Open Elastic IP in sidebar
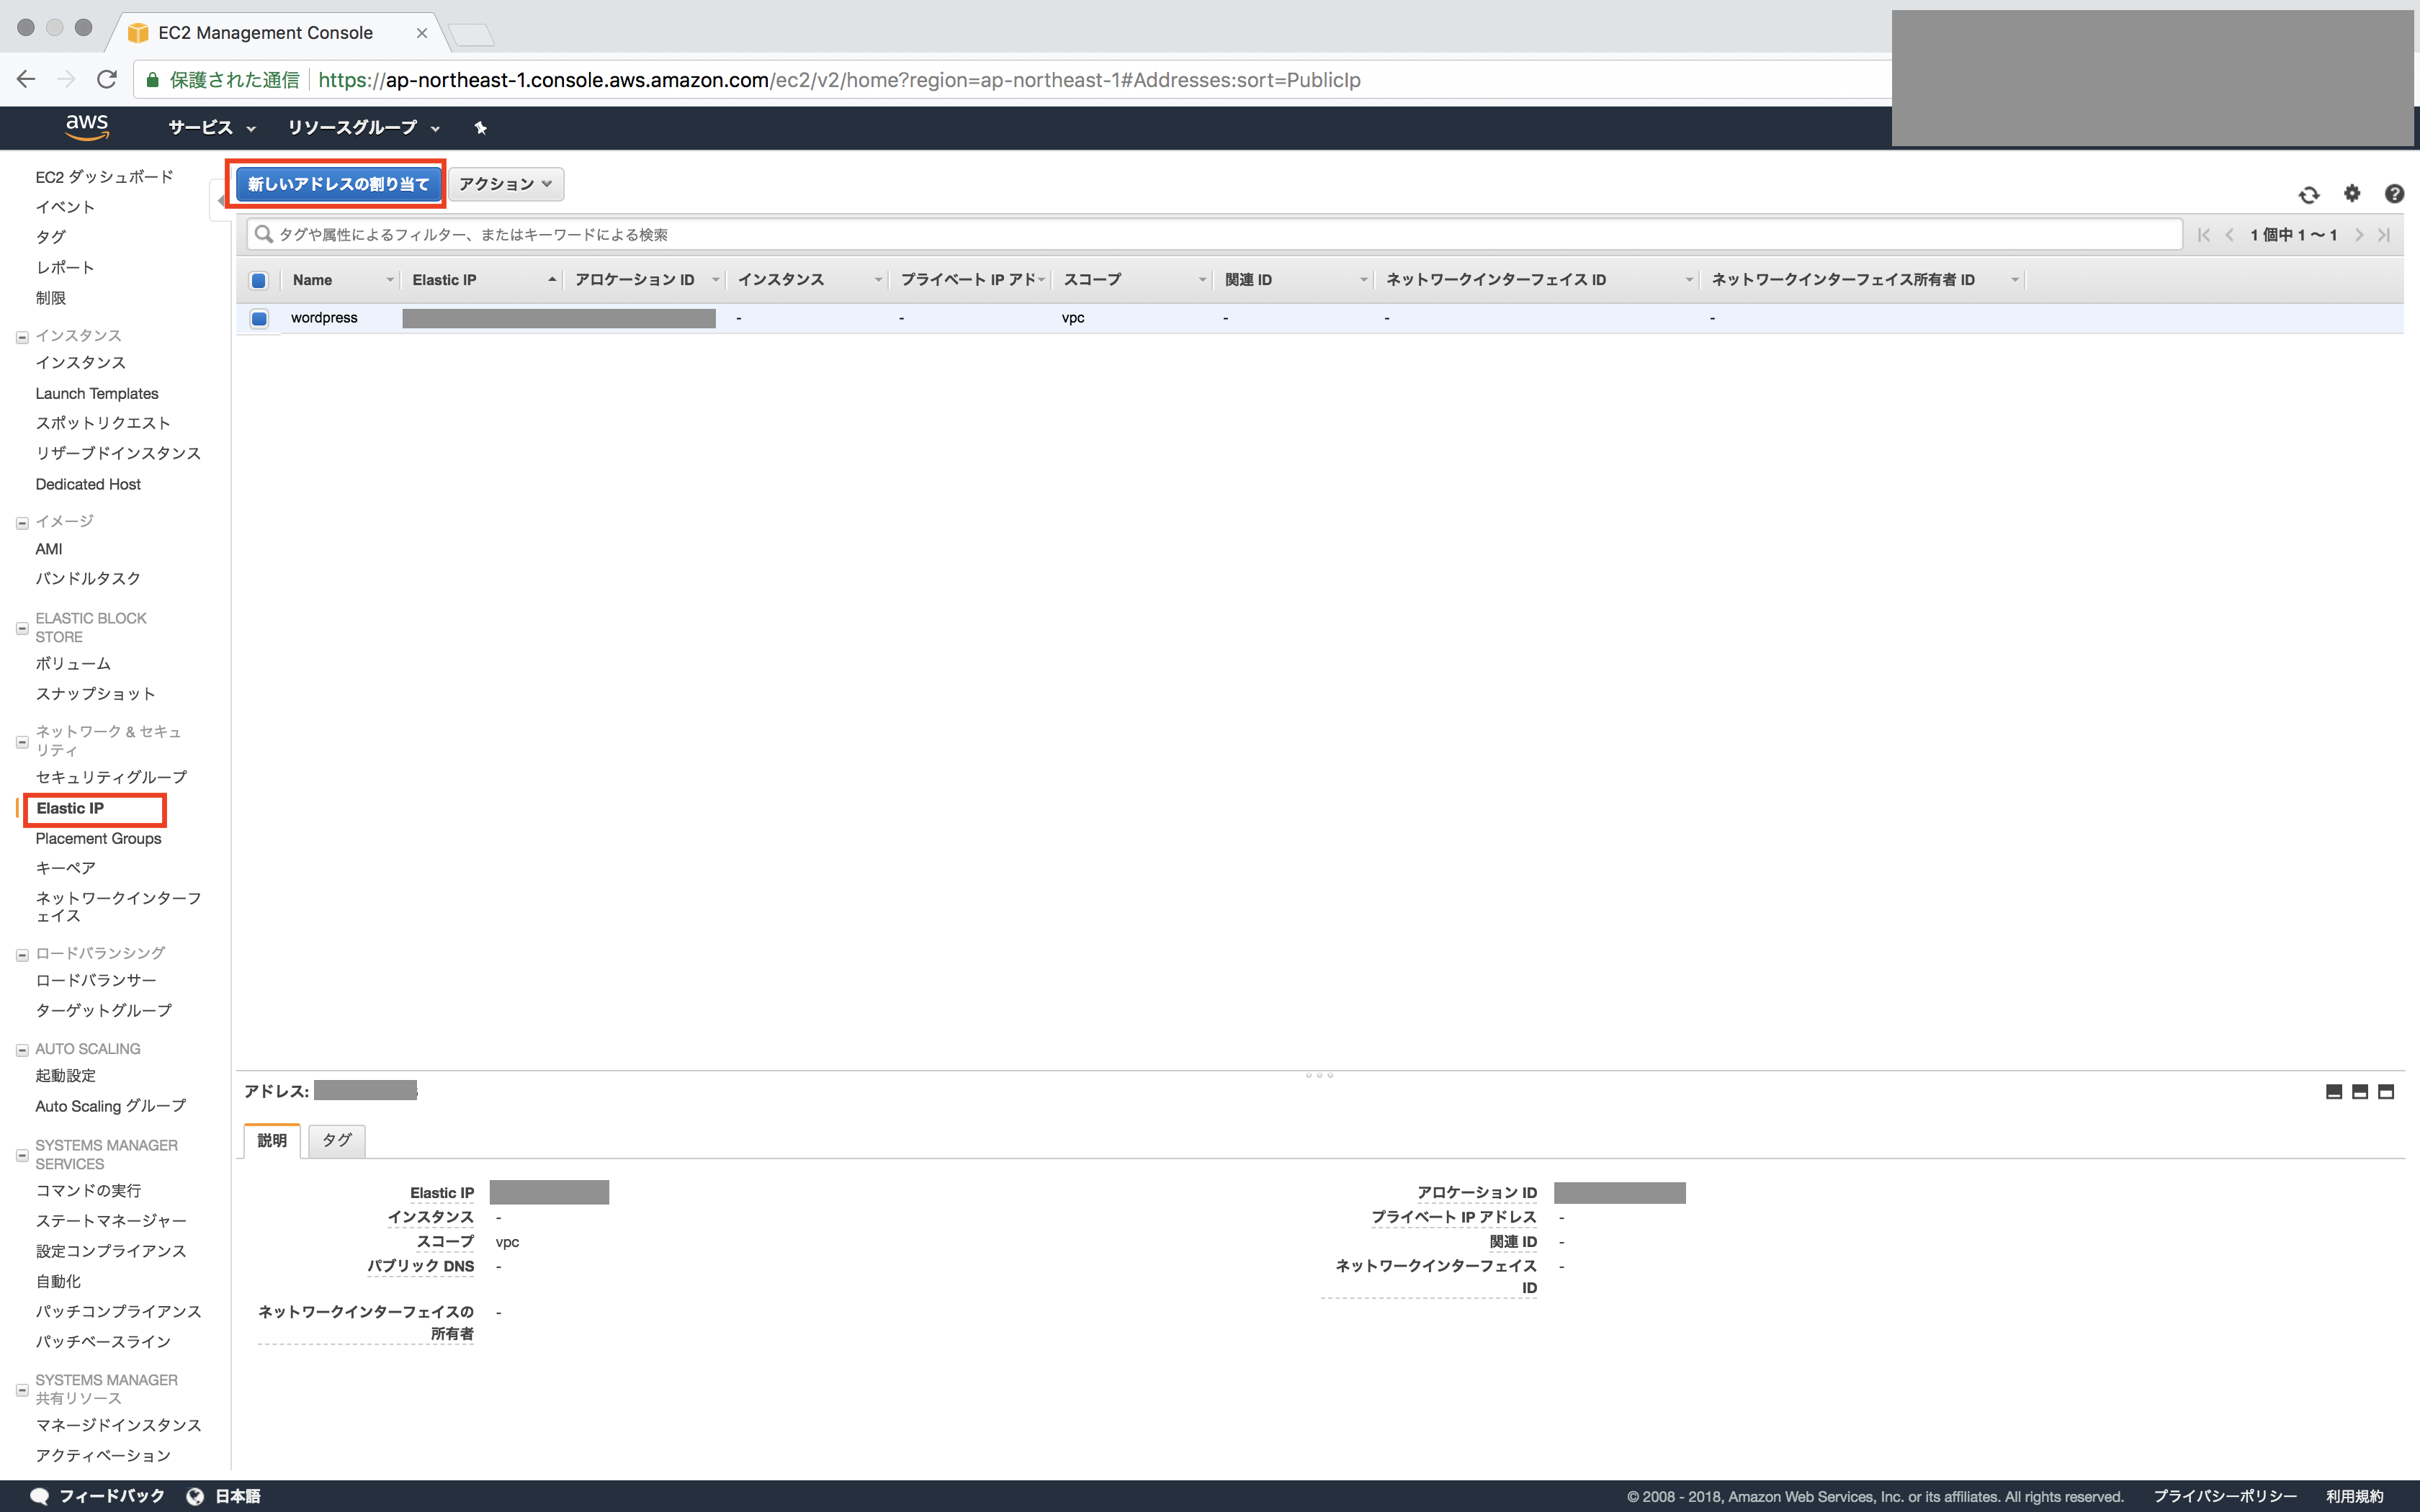Image resolution: width=2420 pixels, height=1512 pixels. click(x=70, y=808)
